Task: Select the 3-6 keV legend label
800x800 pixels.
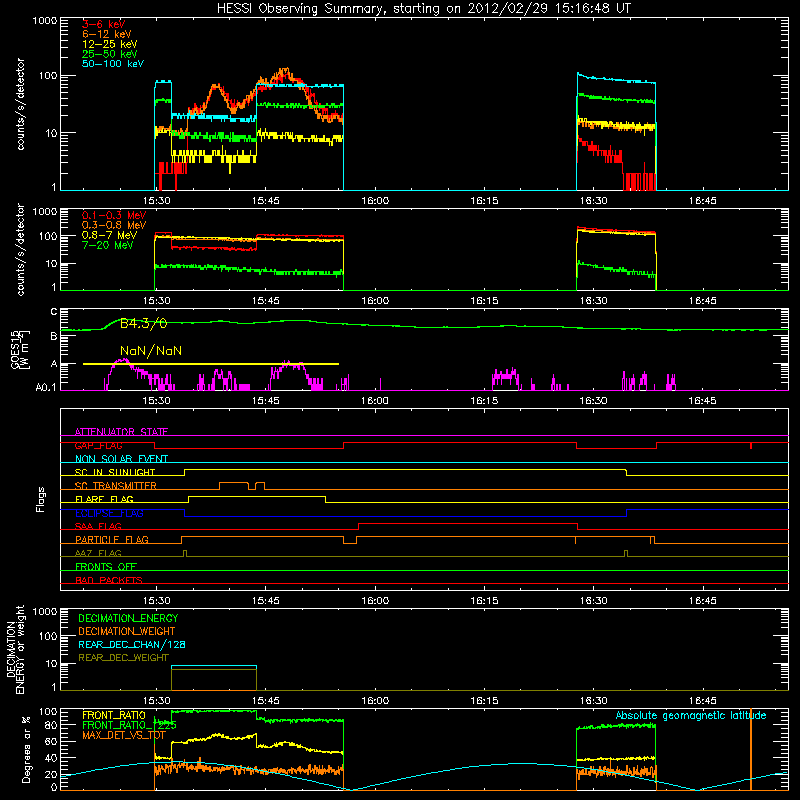Action: [x=103, y=24]
